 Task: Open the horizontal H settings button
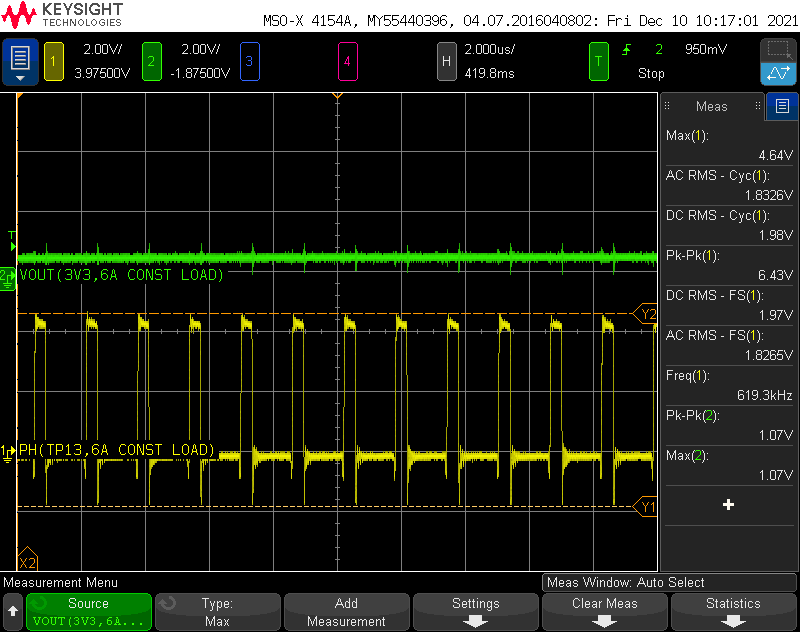[446, 62]
